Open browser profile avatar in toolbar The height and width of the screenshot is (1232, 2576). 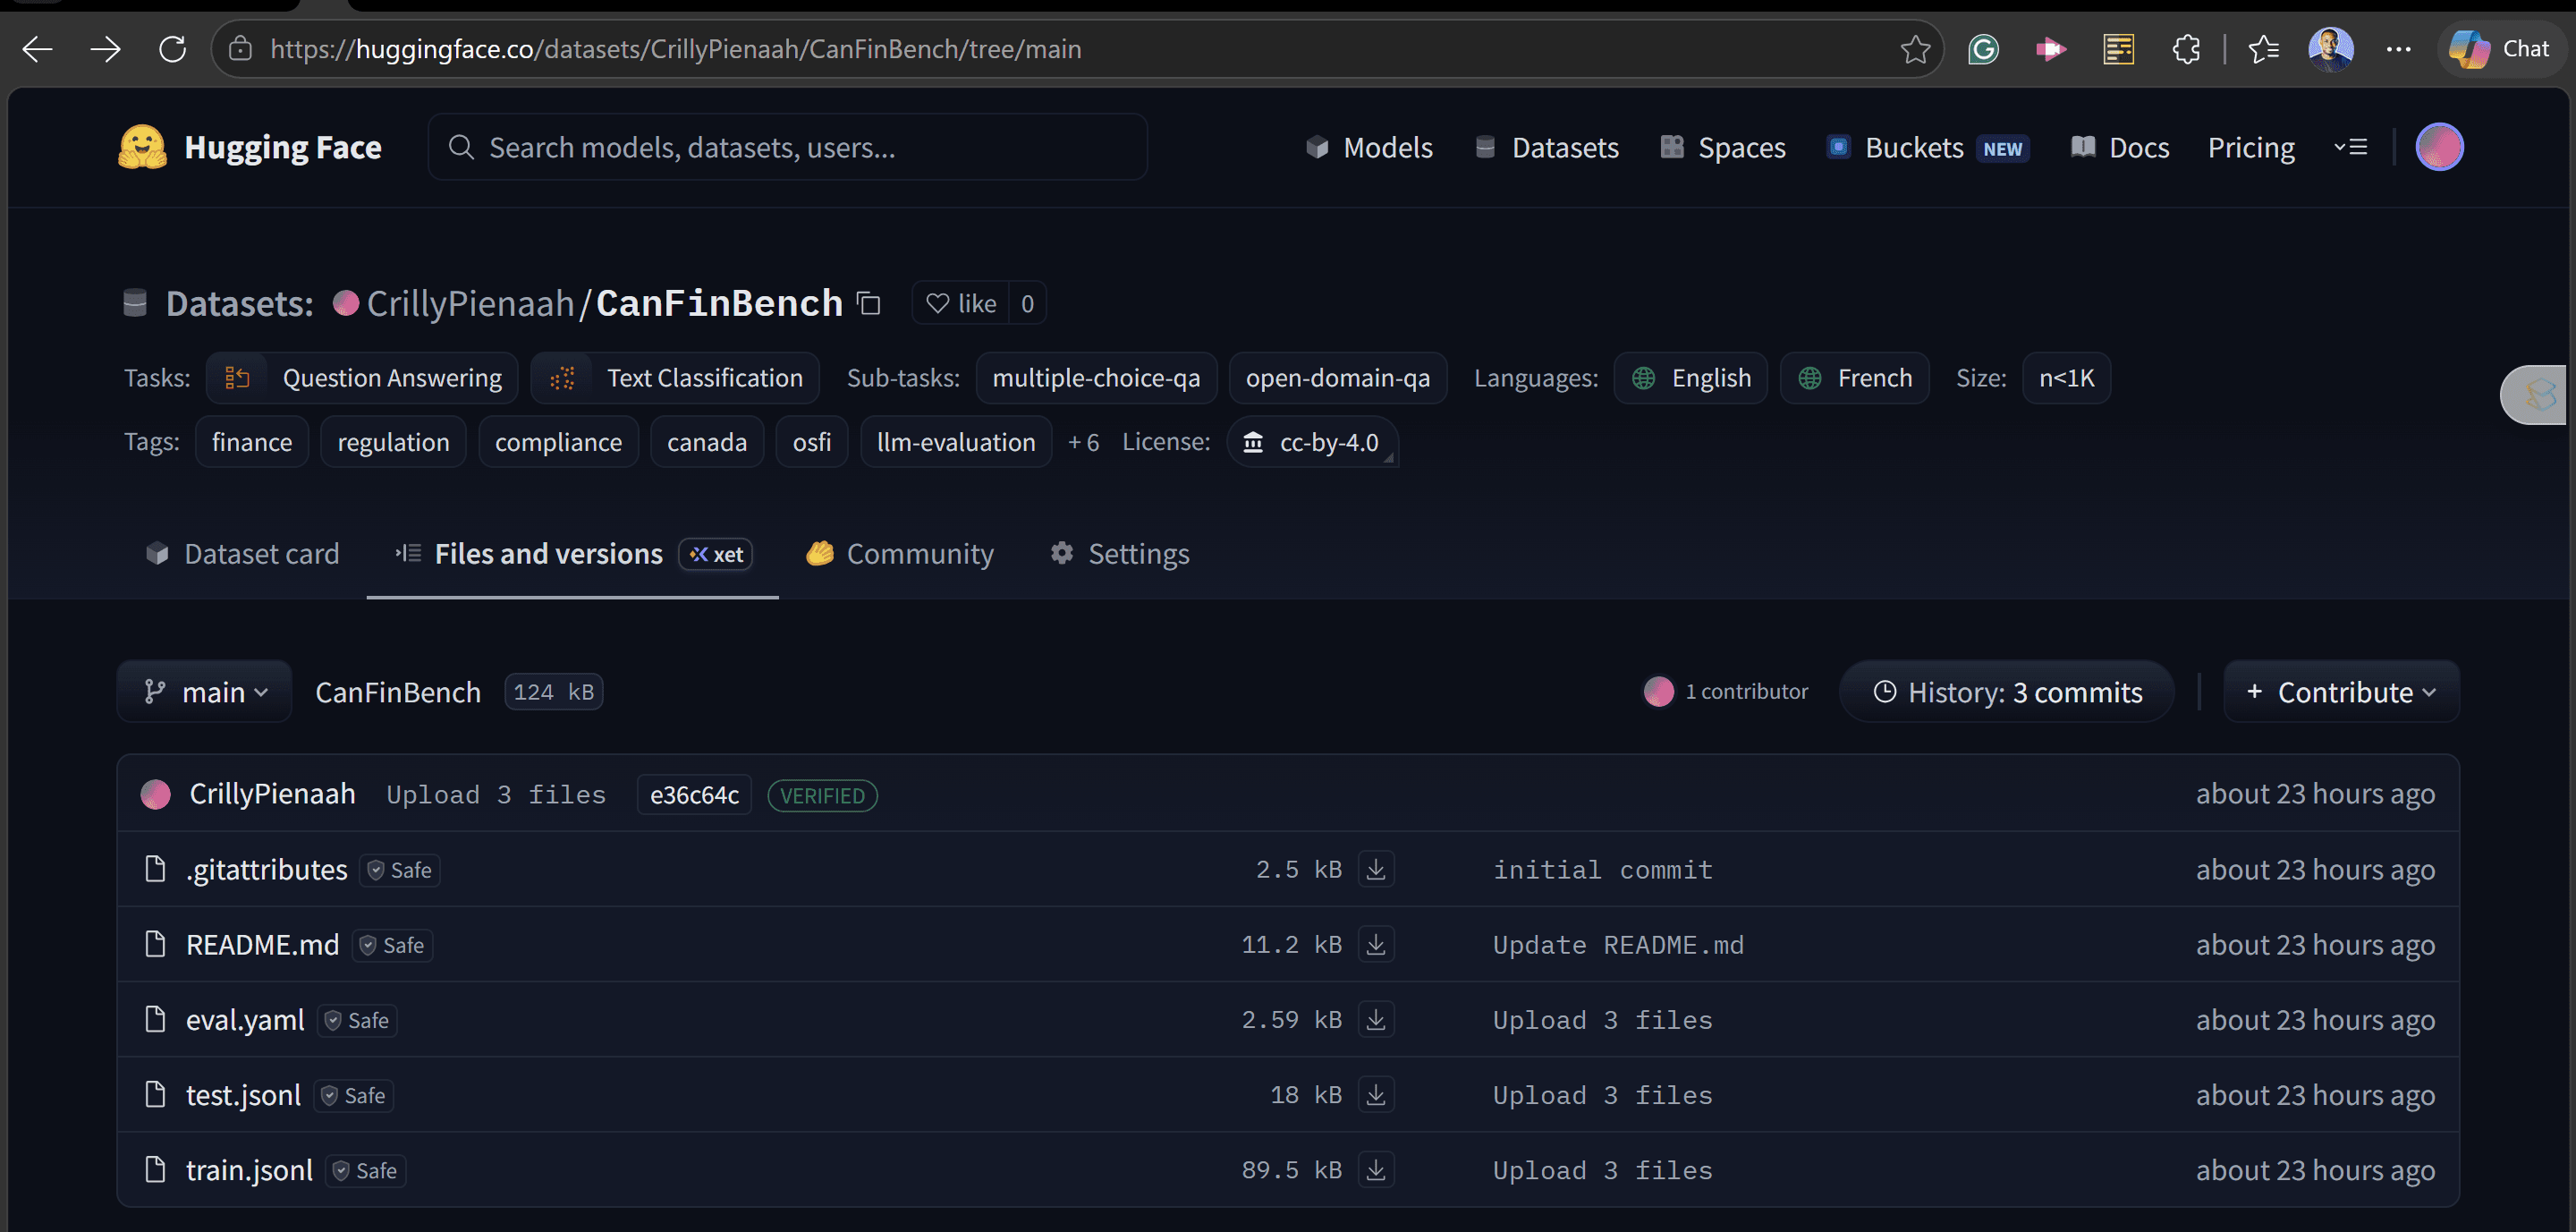tap(2330, 49)
